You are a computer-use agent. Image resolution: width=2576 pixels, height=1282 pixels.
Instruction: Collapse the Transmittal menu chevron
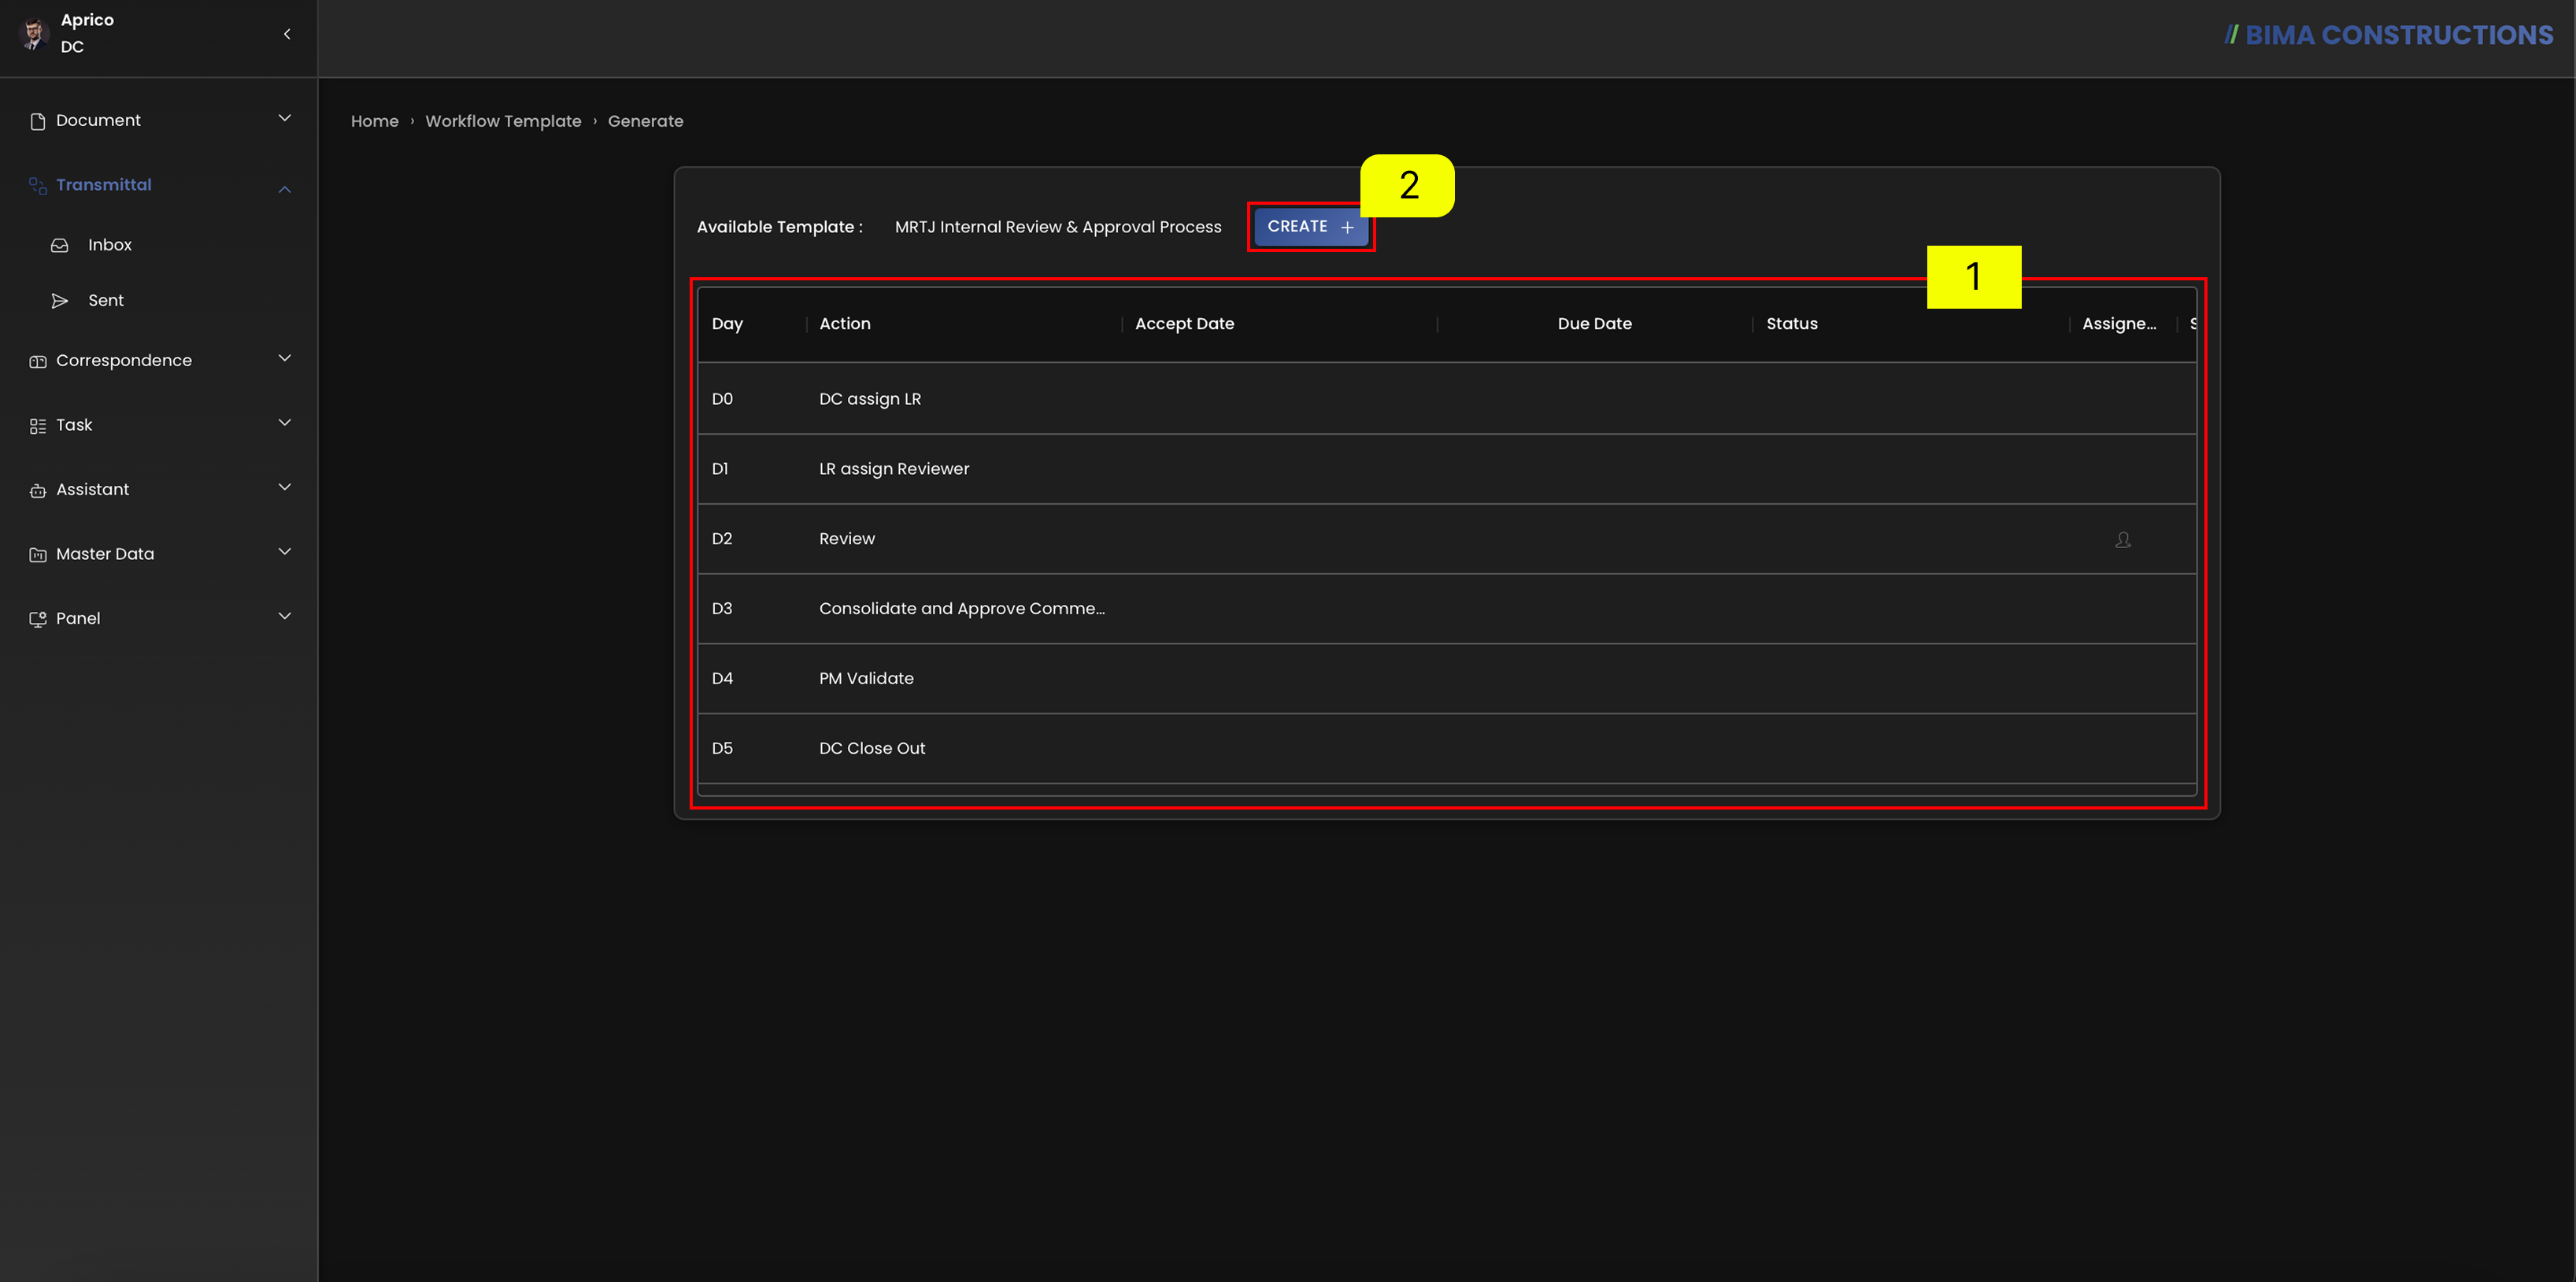(285, 189)
